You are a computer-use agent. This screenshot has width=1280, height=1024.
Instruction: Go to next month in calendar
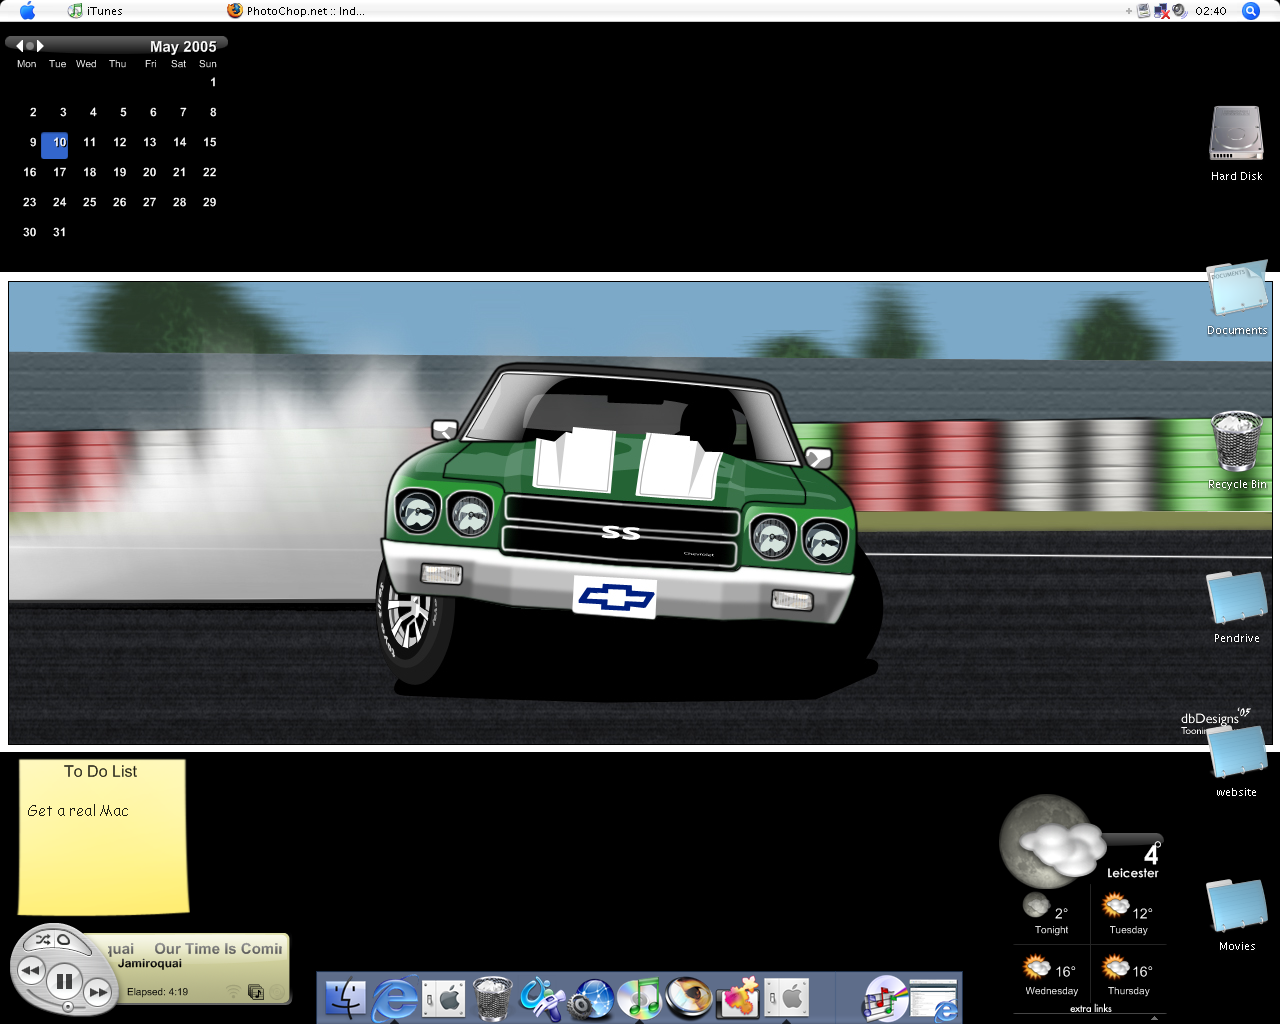point(40,45)
